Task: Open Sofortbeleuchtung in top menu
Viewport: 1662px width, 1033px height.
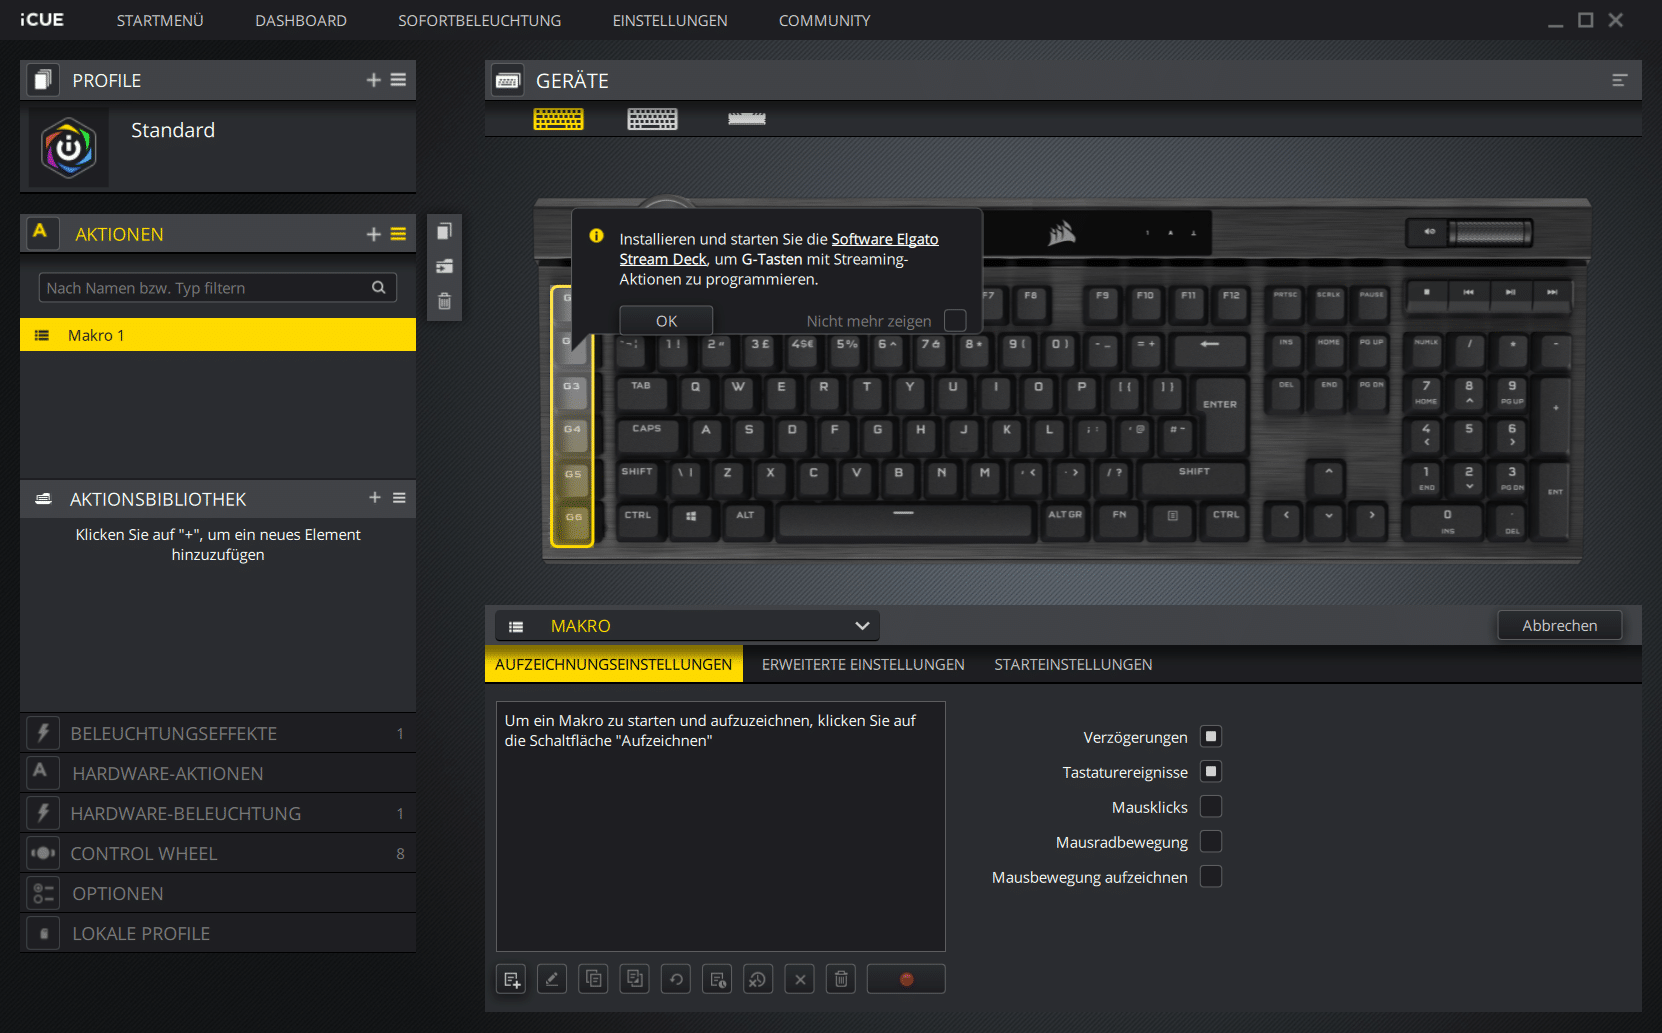Action: 480,20
